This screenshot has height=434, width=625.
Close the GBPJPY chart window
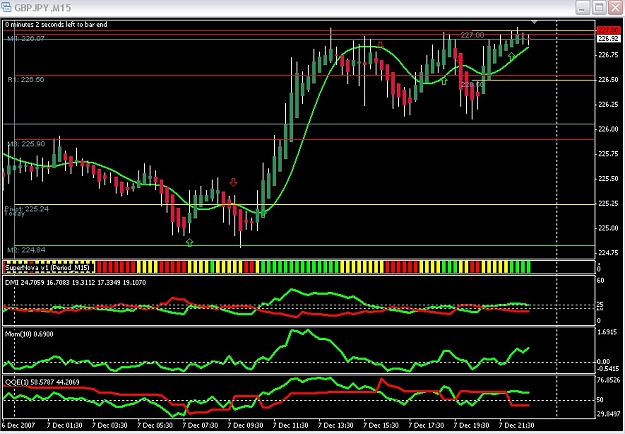coord(615,8)
